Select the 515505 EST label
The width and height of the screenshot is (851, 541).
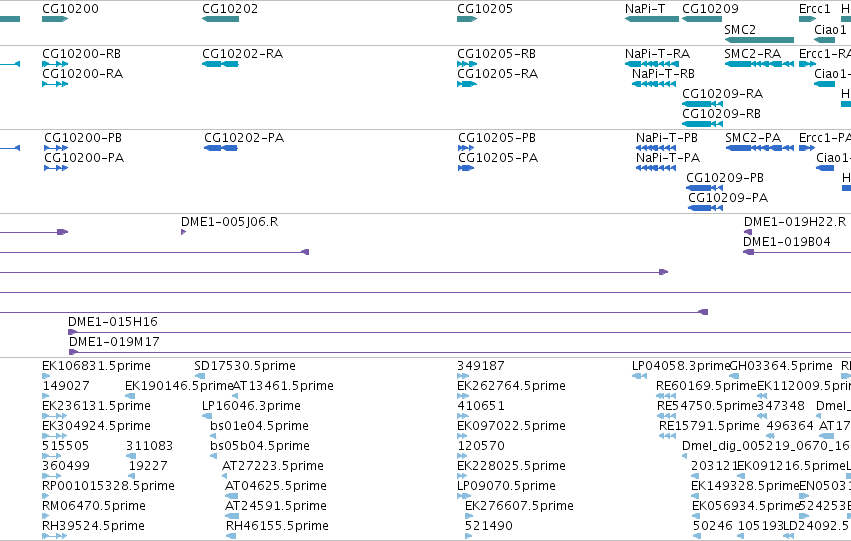[x=65, y=447]
